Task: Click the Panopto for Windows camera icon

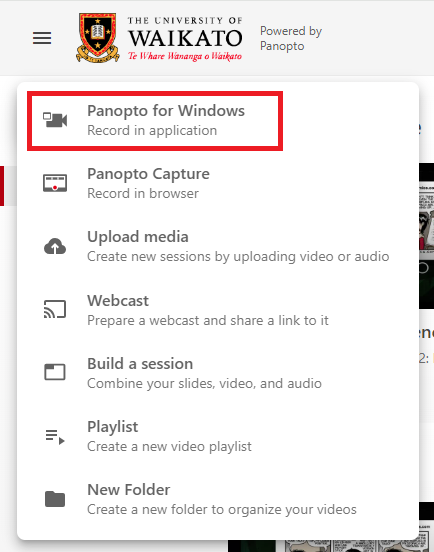Action: pyautogui.click(x=55, y=120)
